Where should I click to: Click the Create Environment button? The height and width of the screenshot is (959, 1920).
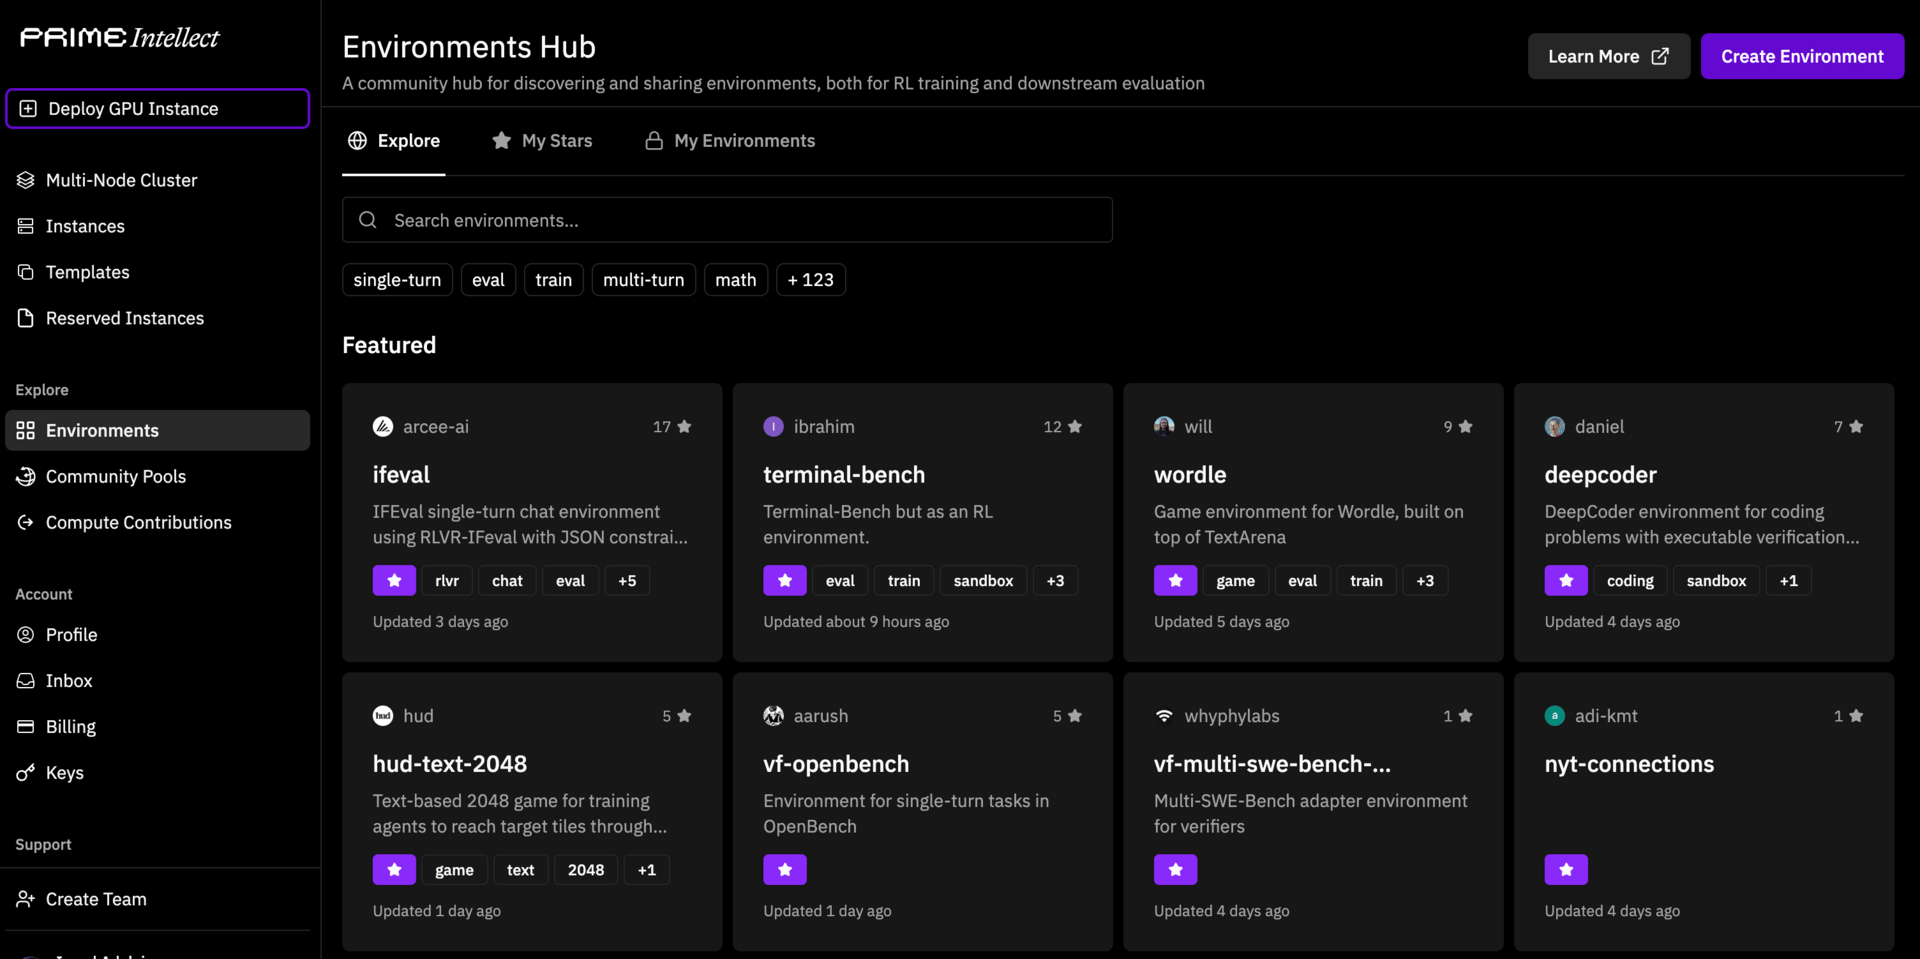click(x=1802, y=56)
